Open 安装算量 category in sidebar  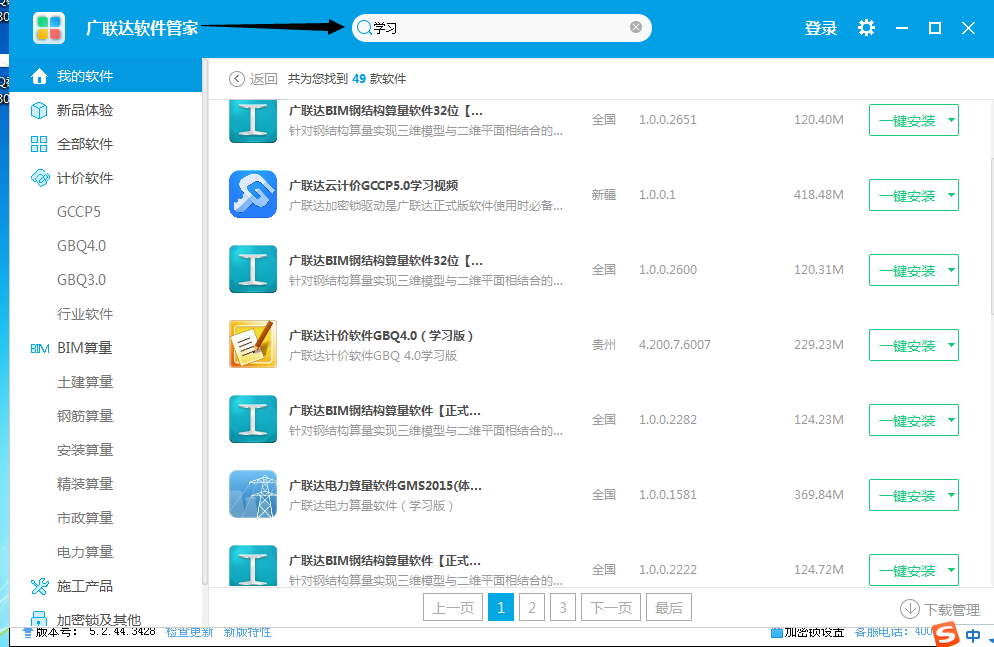coord(85,450)
